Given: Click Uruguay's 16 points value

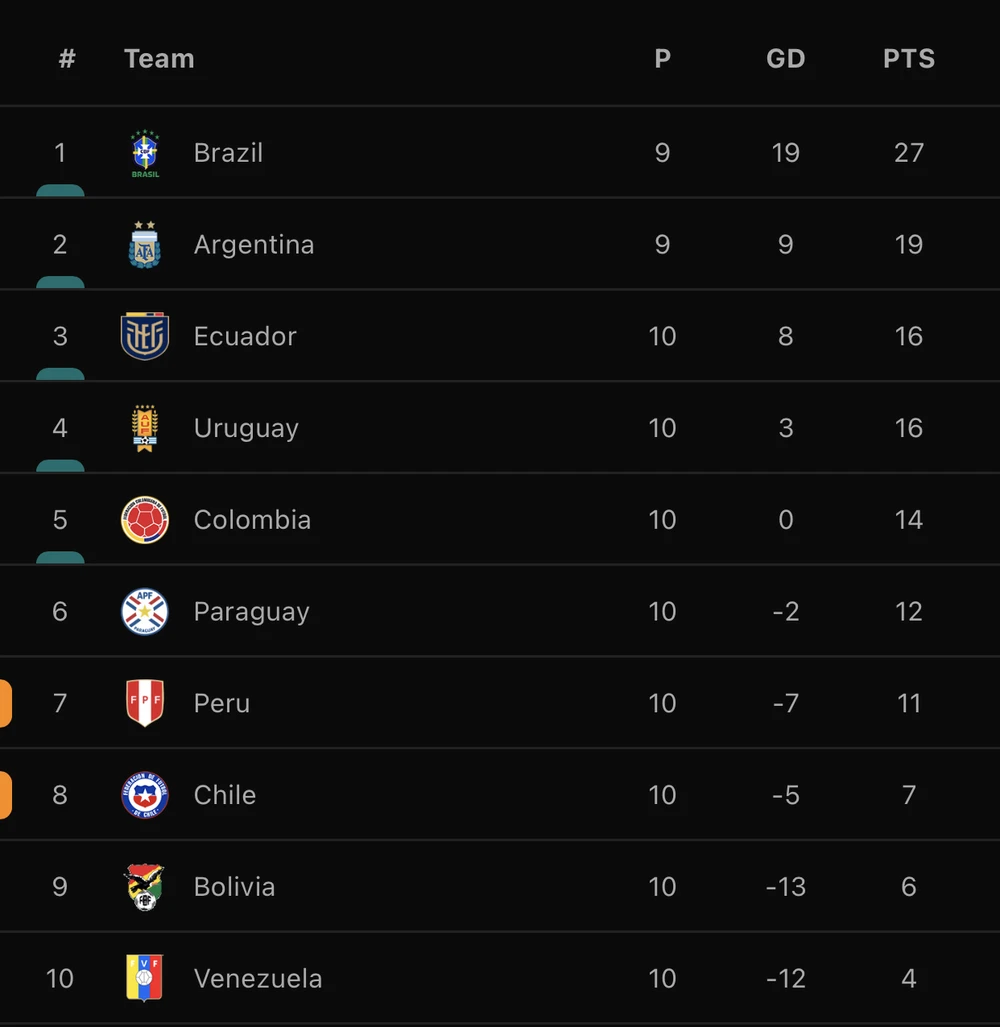Looking at the screenshot, I should [908, 428].
